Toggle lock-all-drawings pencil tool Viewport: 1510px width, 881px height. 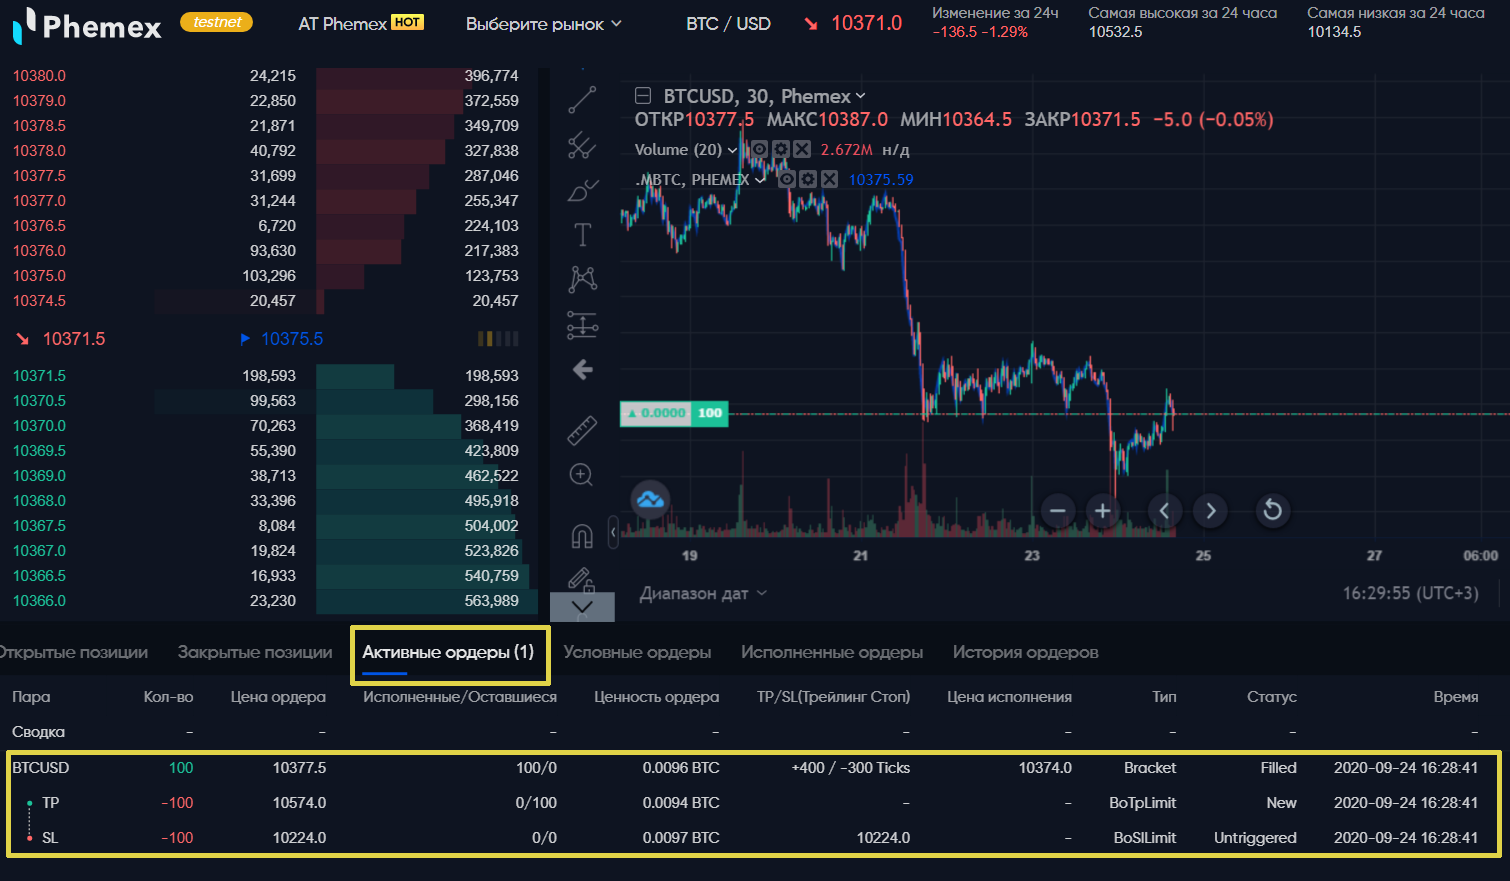582,580
